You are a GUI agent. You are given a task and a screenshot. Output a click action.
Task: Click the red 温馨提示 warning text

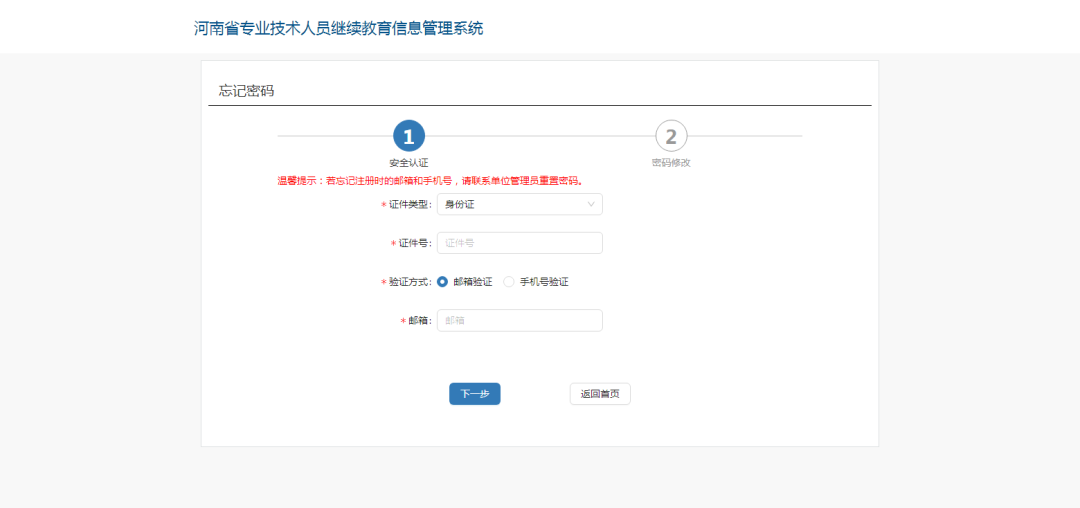(430, 181)
